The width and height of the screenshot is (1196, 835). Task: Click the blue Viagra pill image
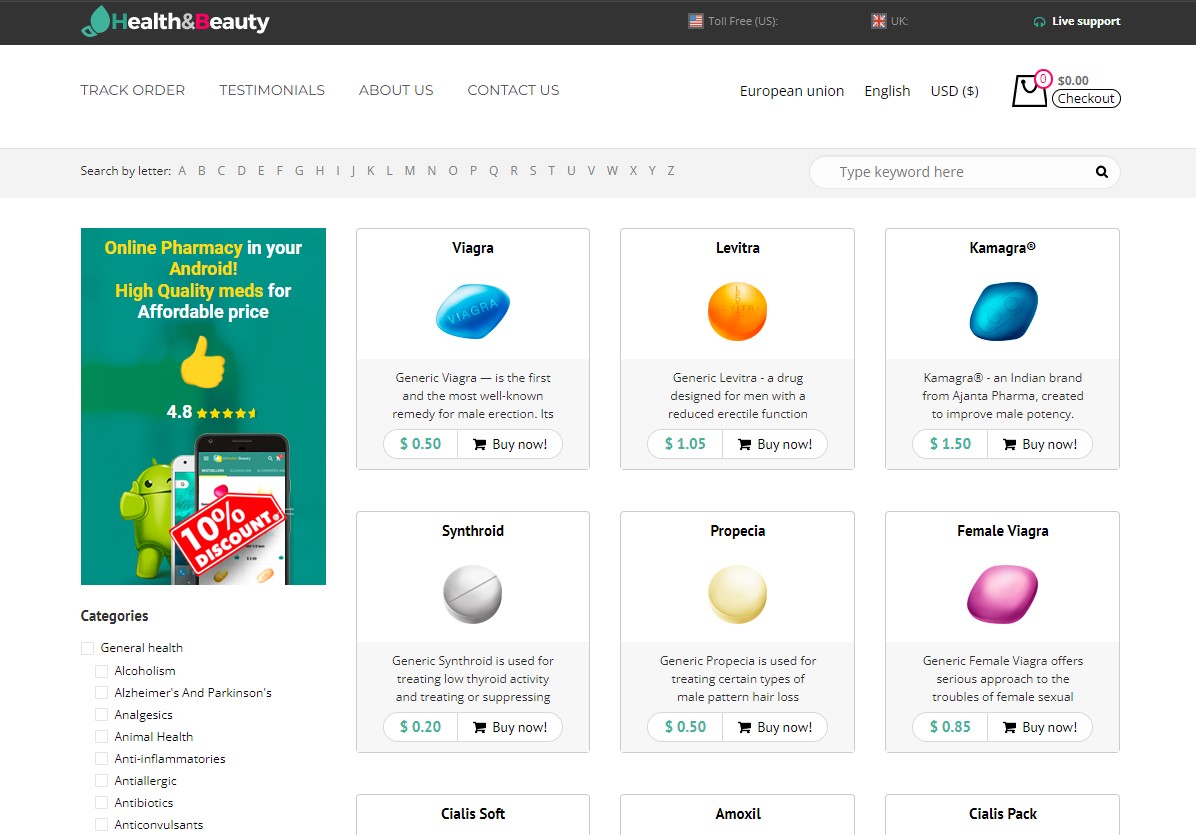(473, 311)
